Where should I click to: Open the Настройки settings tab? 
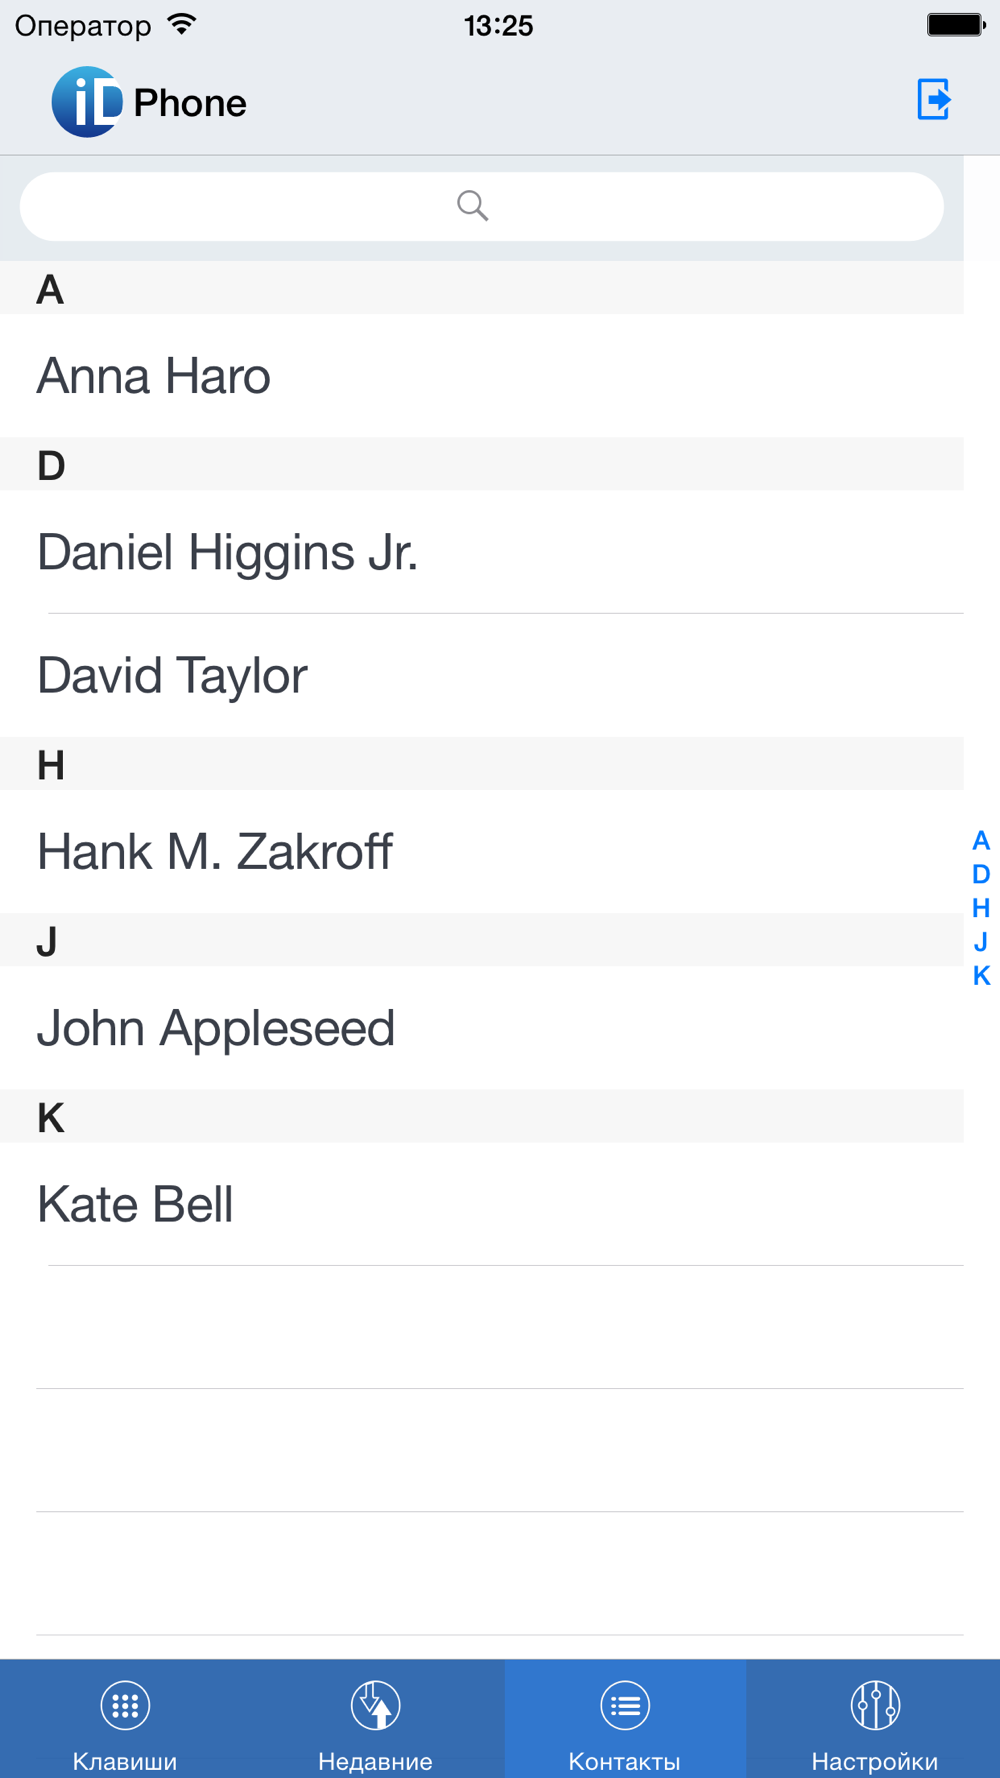tap(875, 1720)
